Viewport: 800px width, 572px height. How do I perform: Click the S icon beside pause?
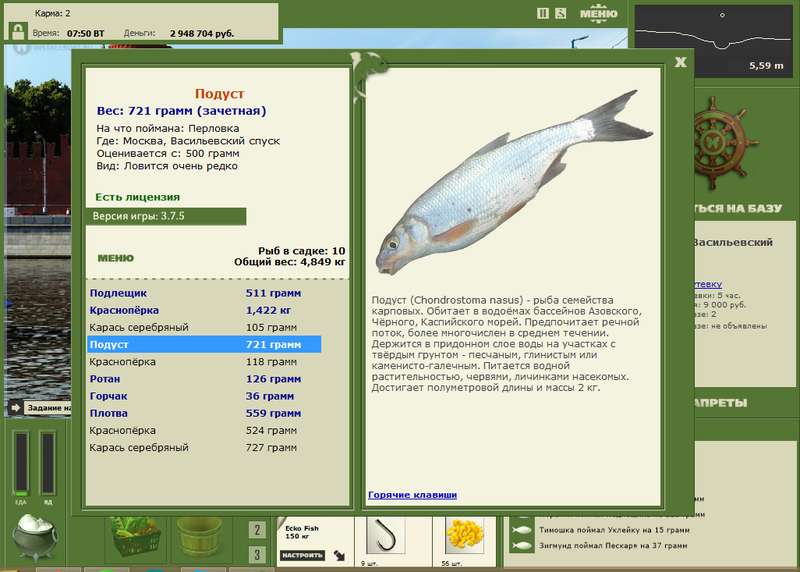(560, 14)
